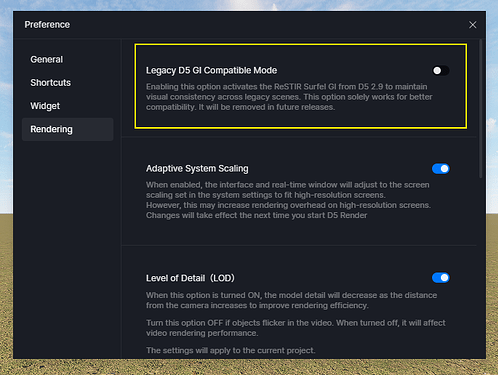Click the Preference dialog title

pos(47,25)
